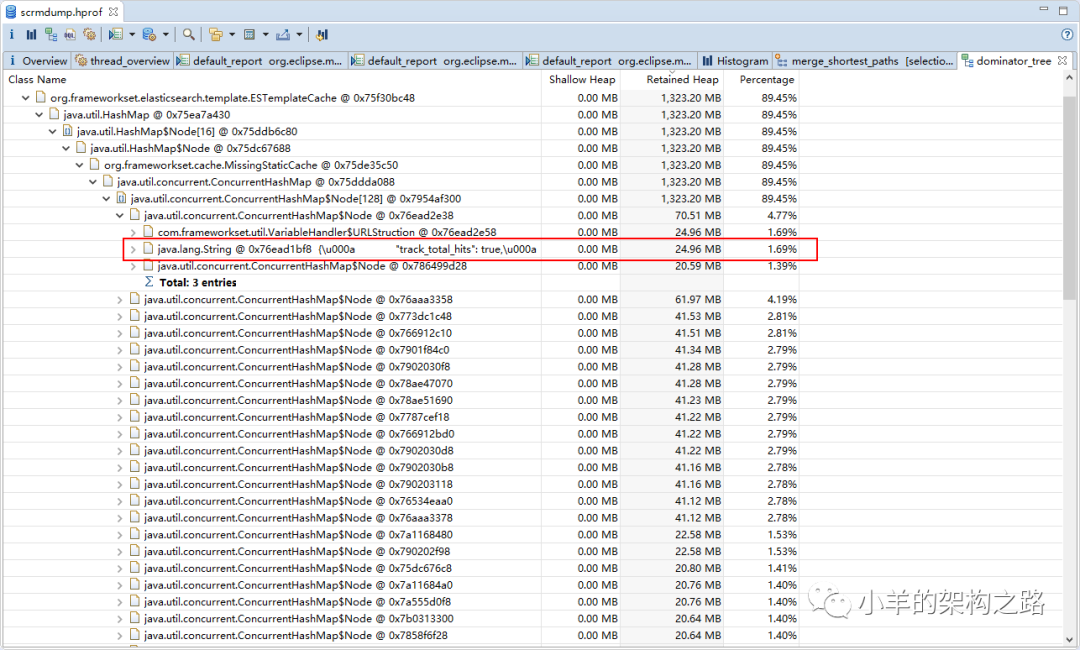Collapse the MissingStaticCache @ 0x75de35c50 node
The height and width of the screenshot is (650, 1080).
click(x=79, y=165)
